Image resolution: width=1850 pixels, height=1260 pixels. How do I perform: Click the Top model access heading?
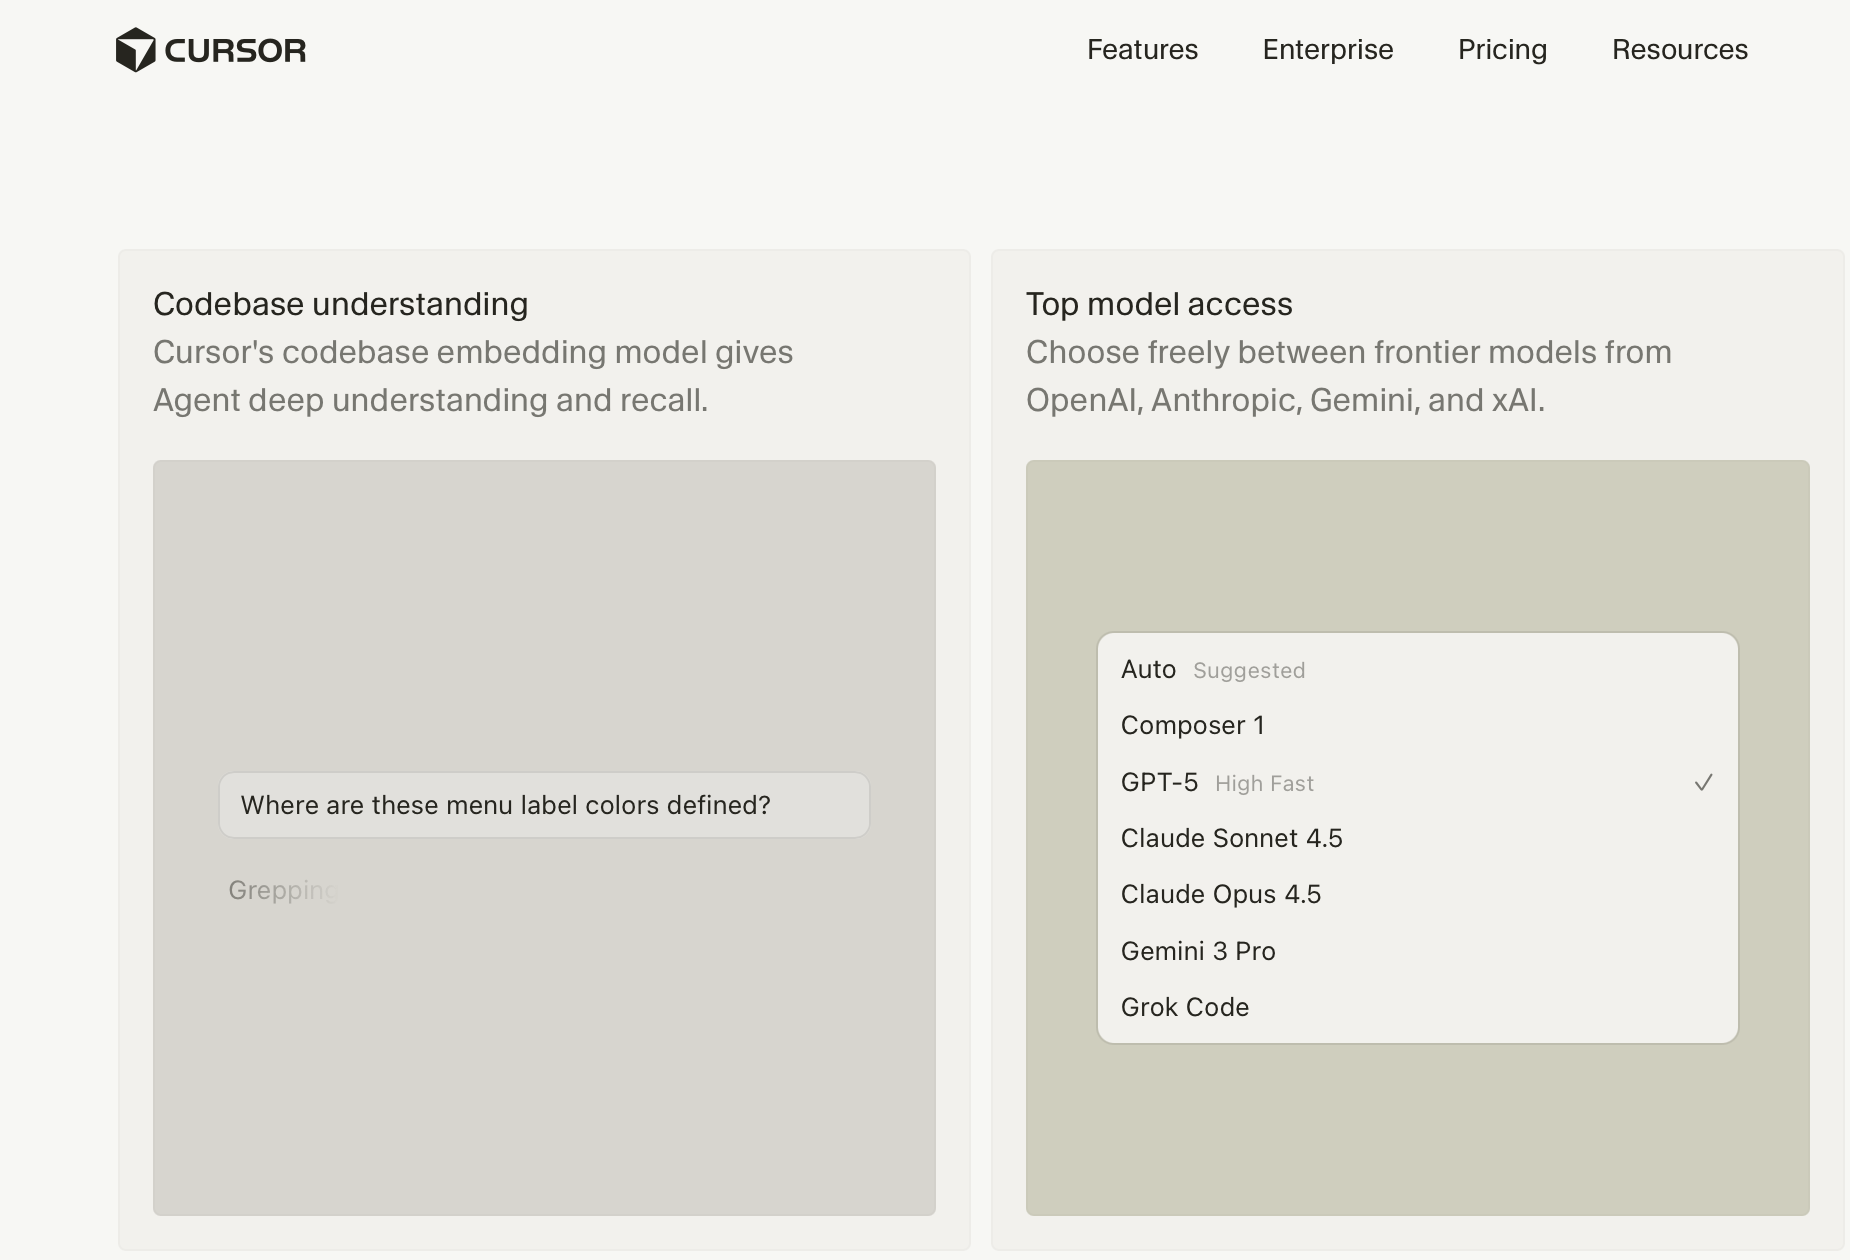coord(1159,304)
